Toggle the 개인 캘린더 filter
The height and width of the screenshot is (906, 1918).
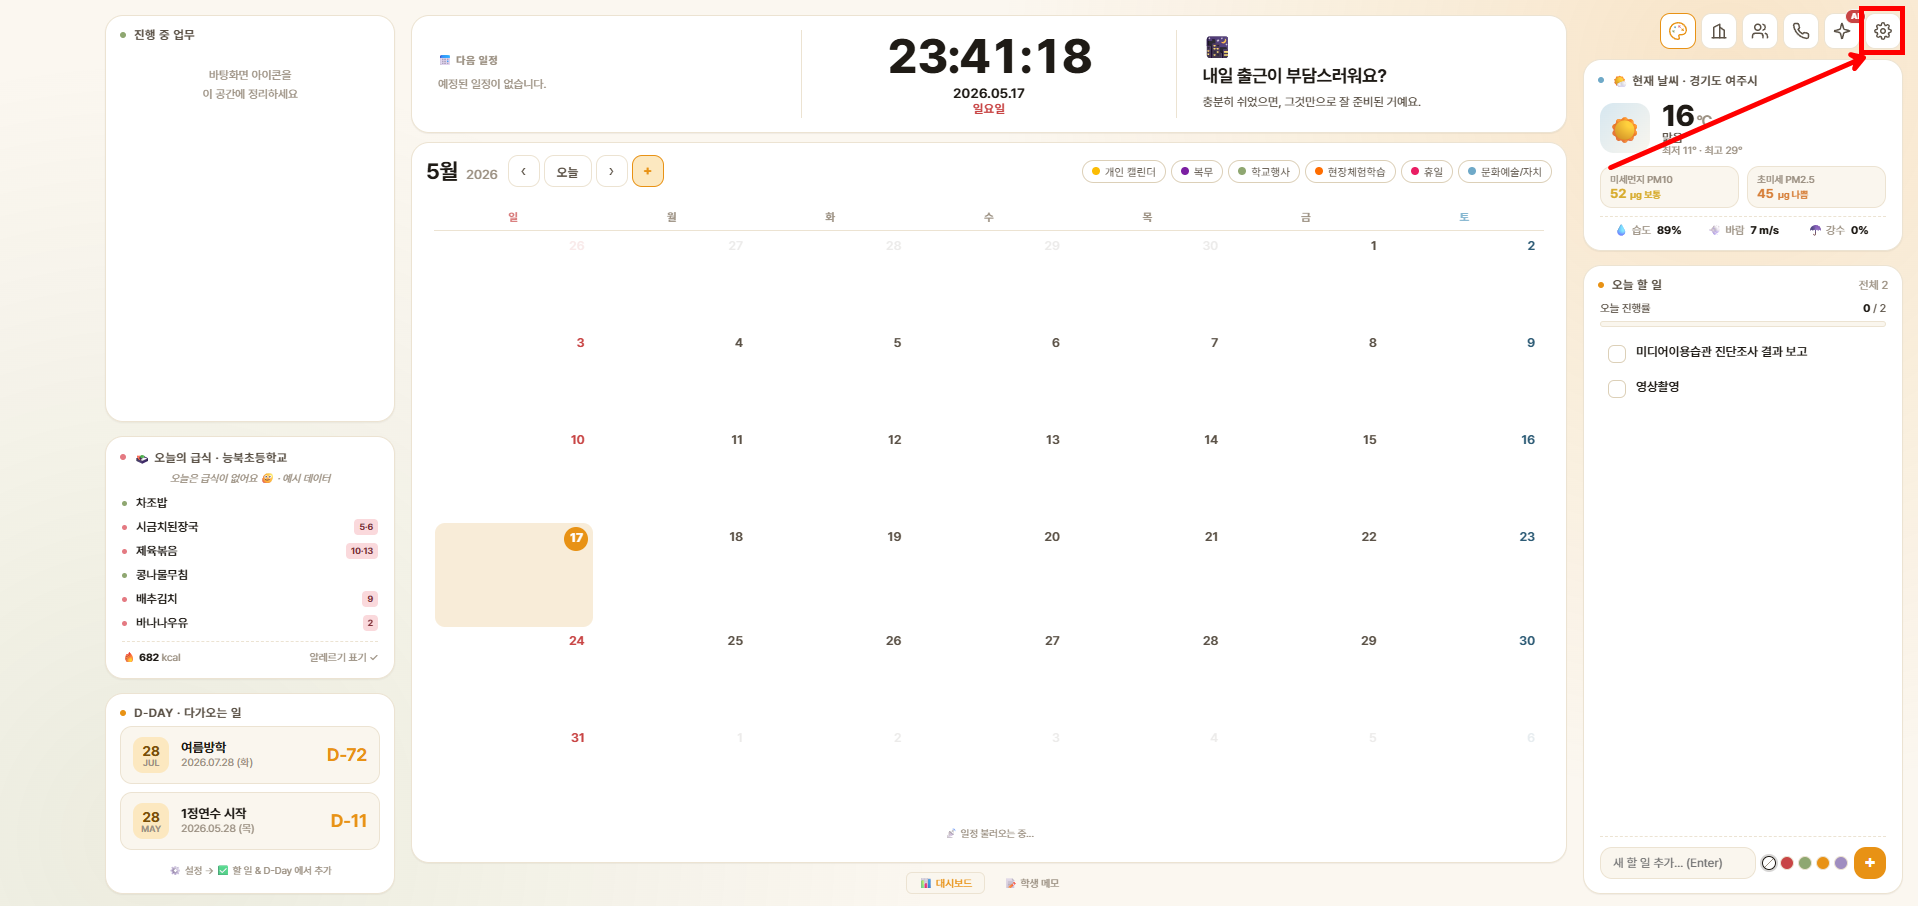tap(1124, 172)
